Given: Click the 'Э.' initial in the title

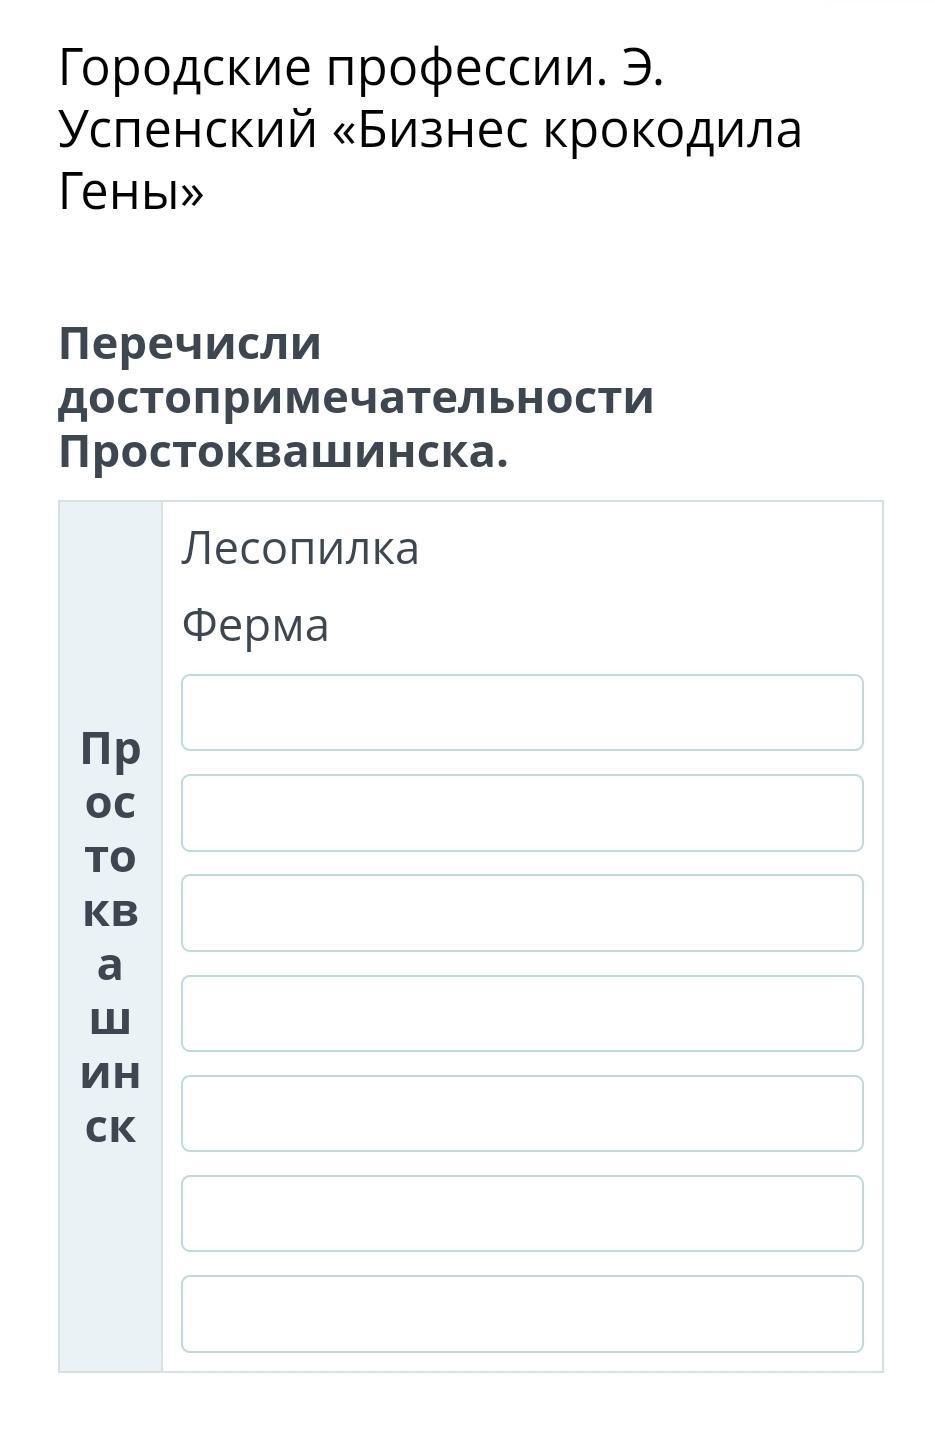Looking at the screenshot, I should [x=642, y=70].
